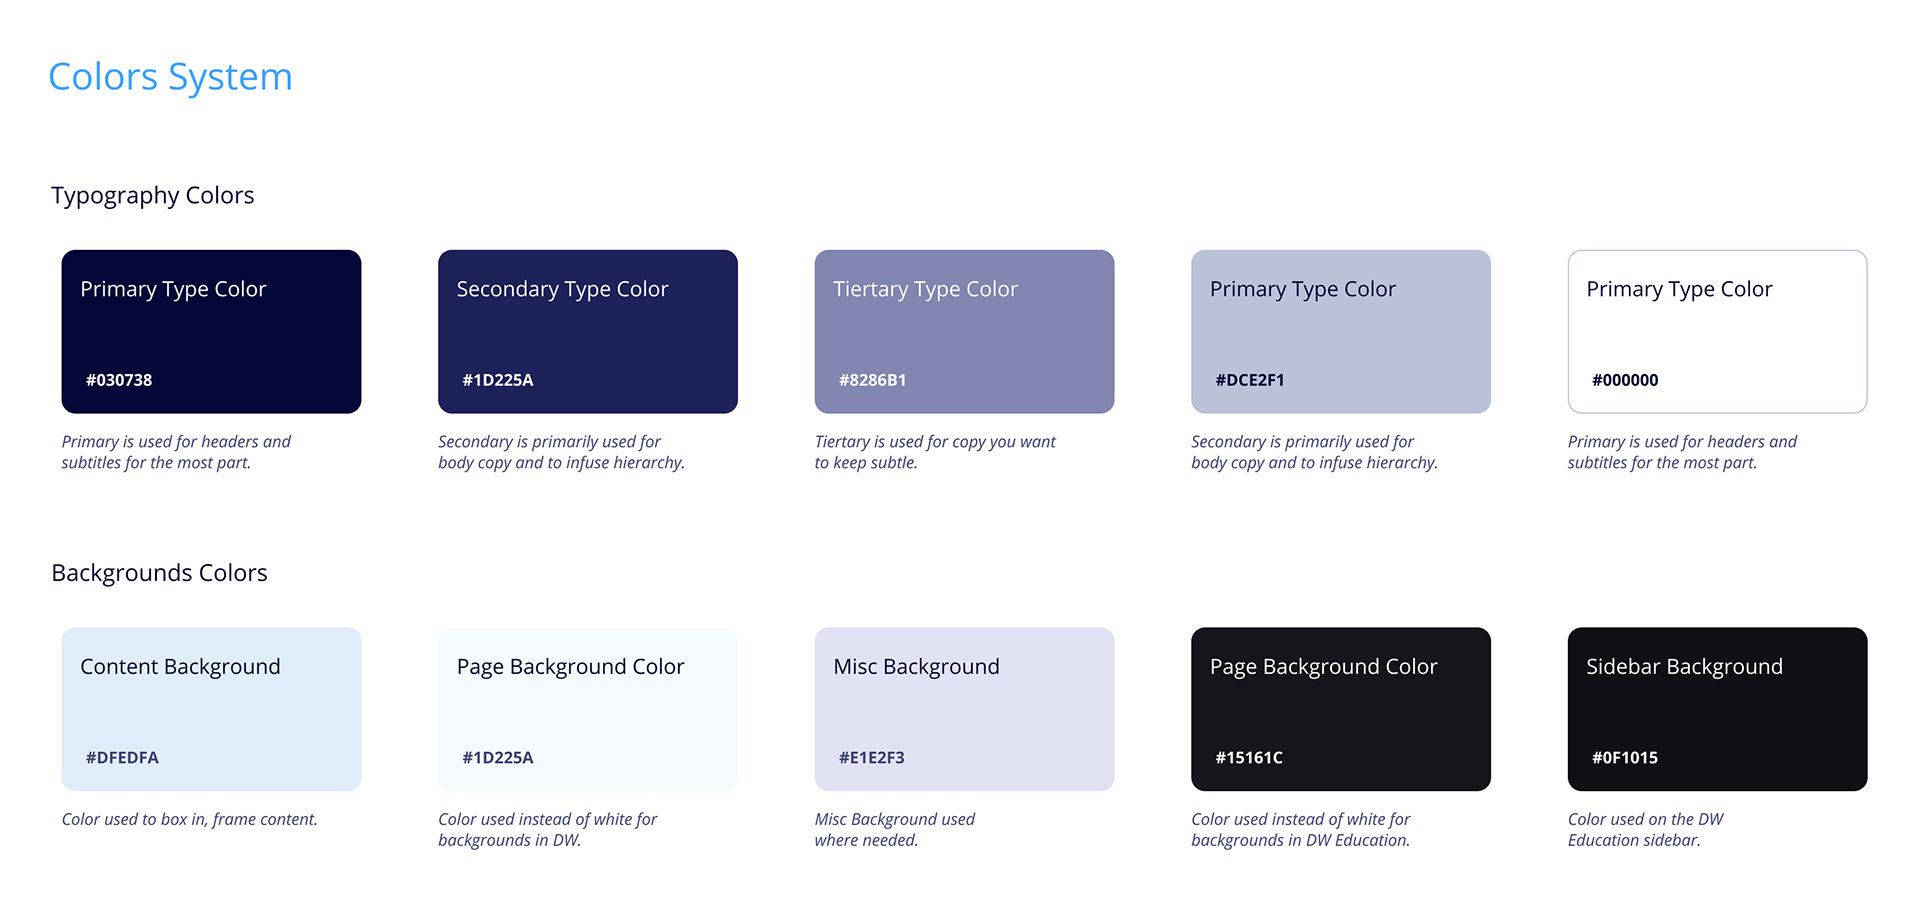This screenshot has width=1920, height=919.
Task: Click the #DCE2F1 Primary Type Color swatch
Action: (1341, 331)
